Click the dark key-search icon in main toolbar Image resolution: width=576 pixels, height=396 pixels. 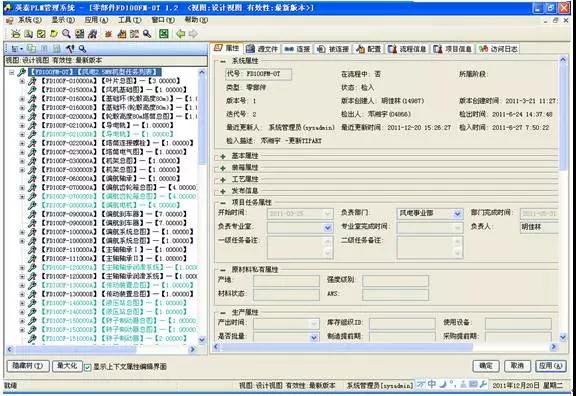tap(147, 34)
